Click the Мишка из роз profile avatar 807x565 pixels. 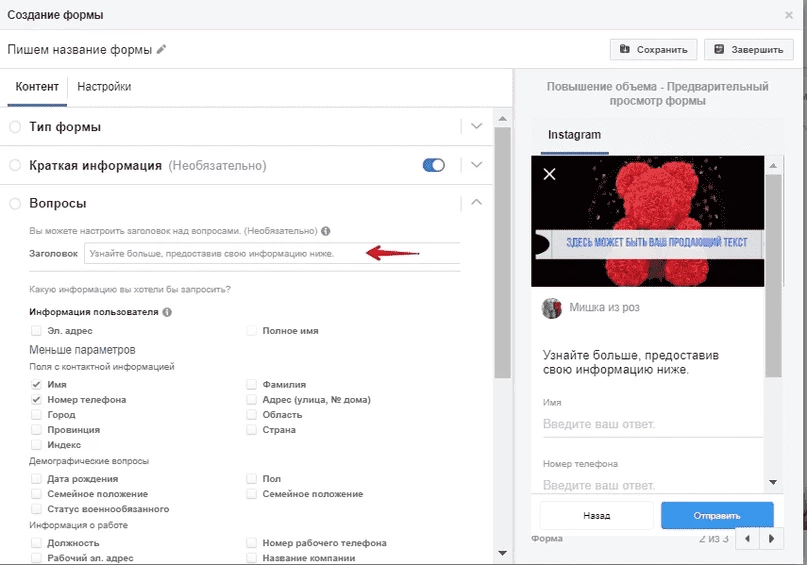552,308
